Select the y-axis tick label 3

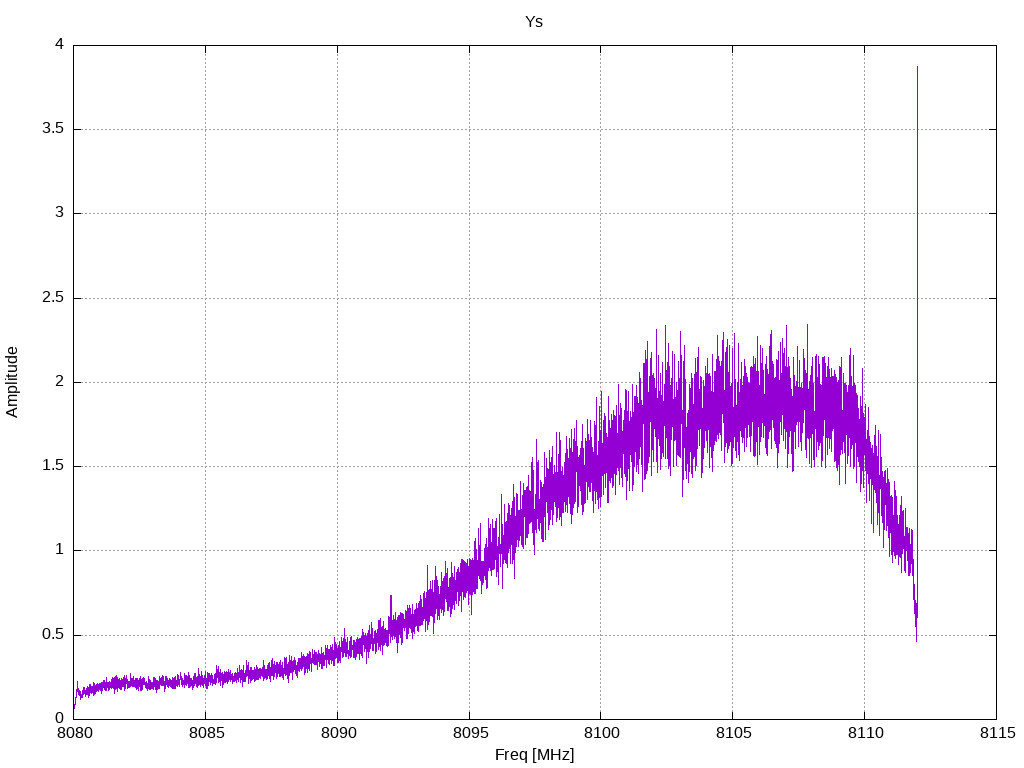(59, 213)
